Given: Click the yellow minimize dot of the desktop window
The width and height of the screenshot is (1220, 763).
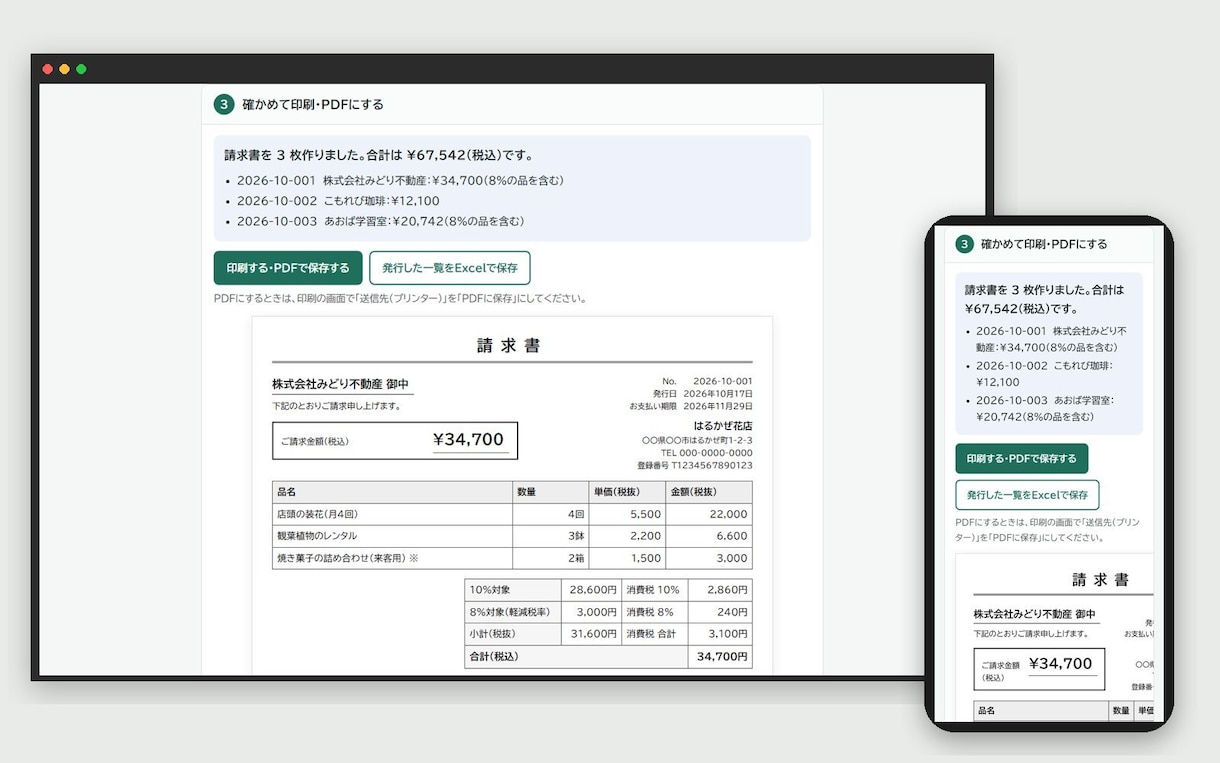Looking at the screenshot, I should 64,69.
